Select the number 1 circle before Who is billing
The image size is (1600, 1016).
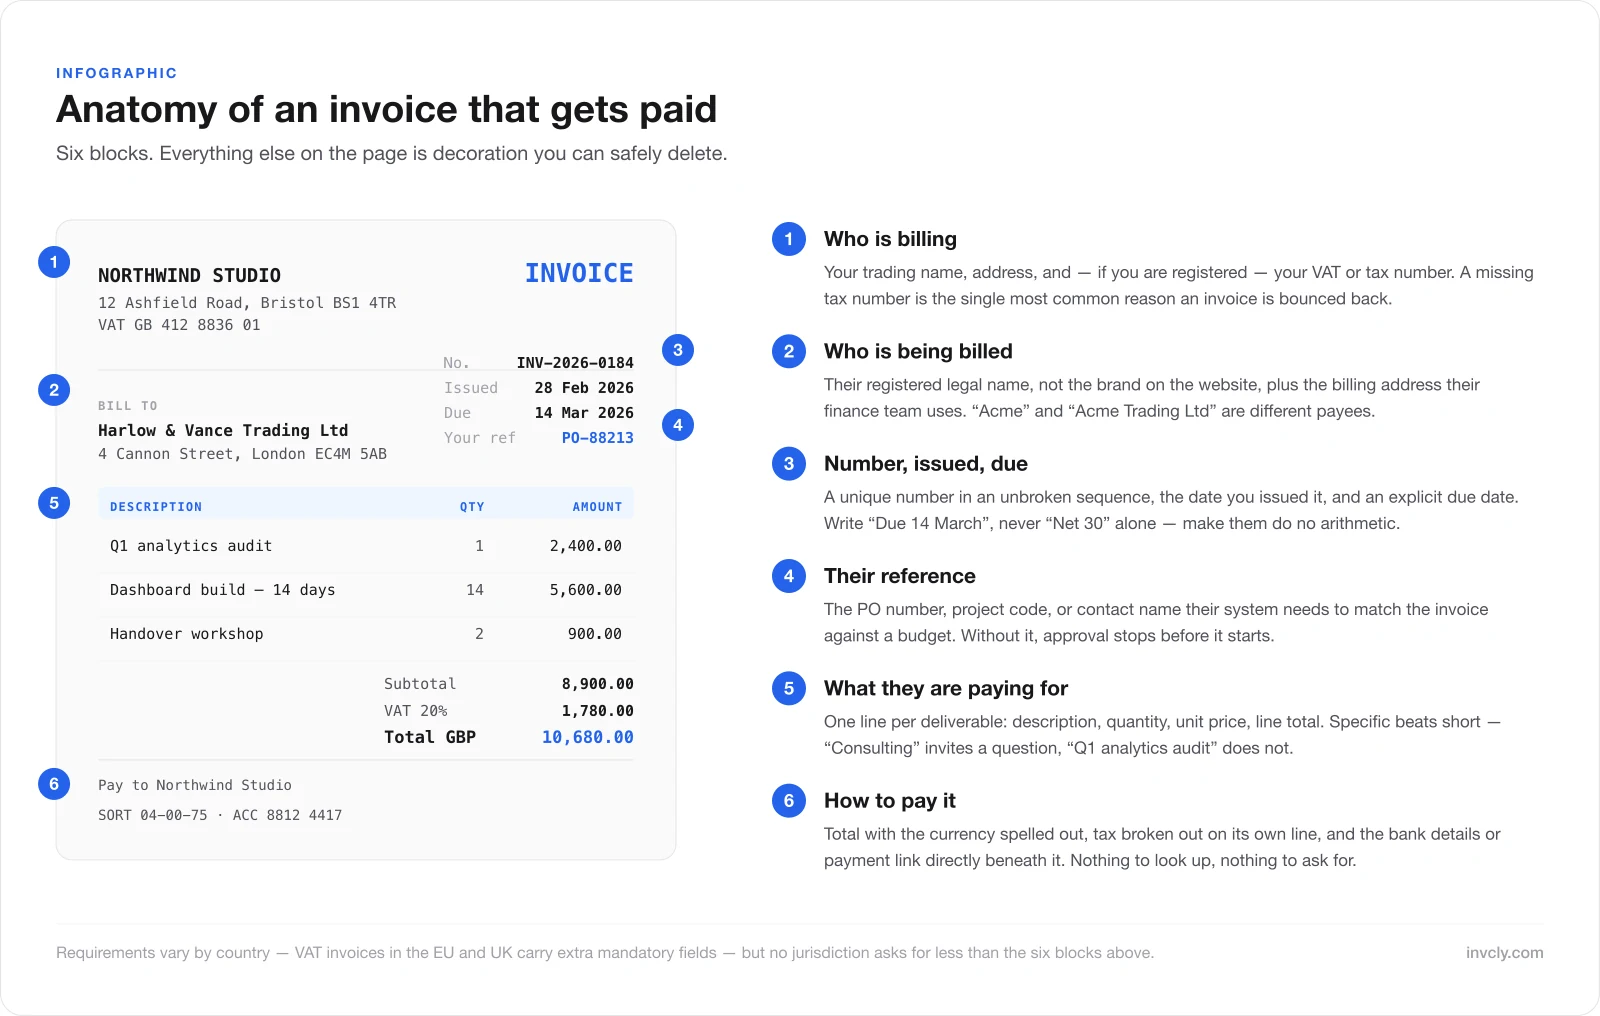(789, 239)
